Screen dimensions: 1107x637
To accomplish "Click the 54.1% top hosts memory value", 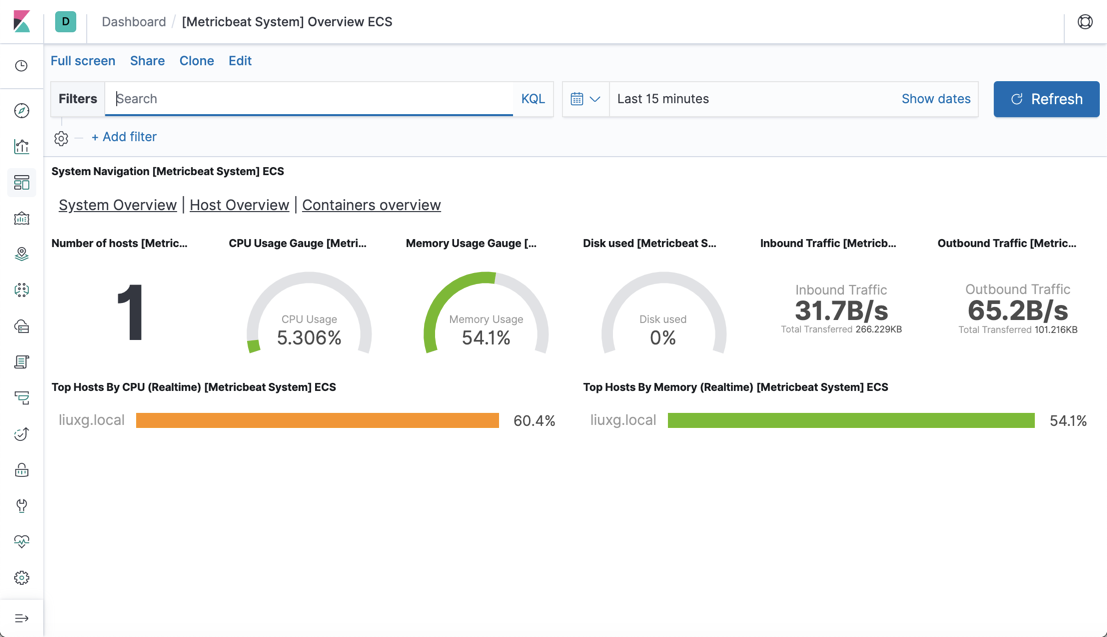I will coord(1068,421).
